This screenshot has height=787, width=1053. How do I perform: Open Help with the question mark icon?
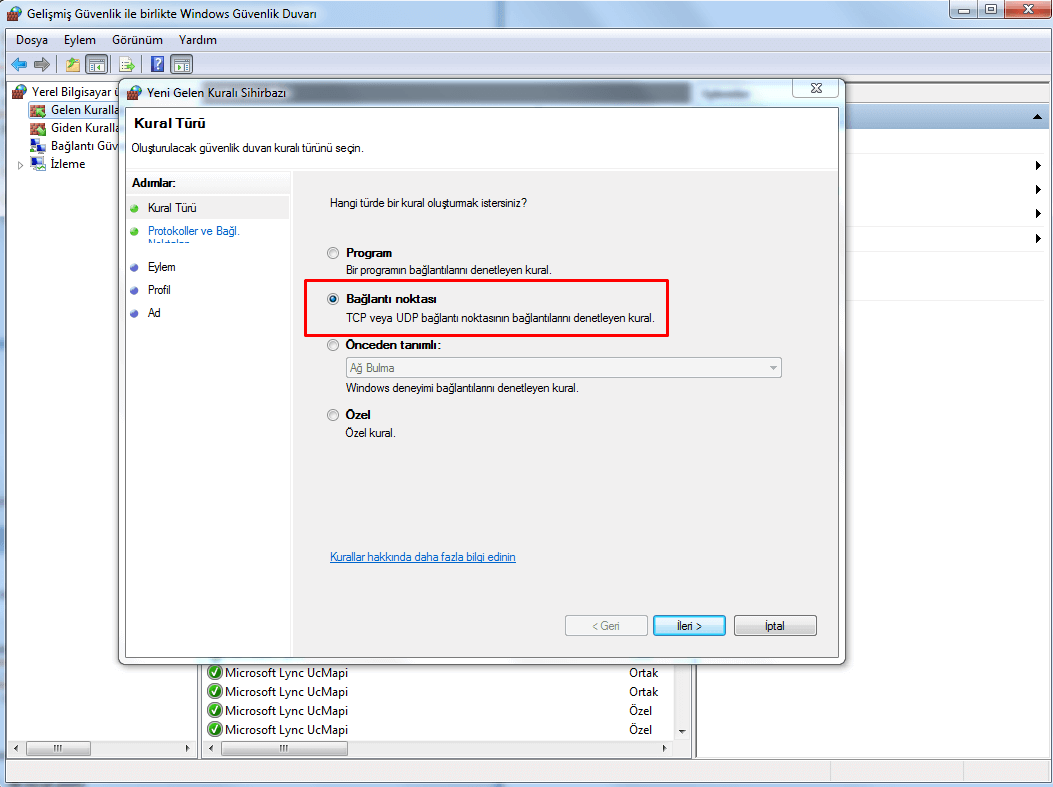click(x=157, y=64)
